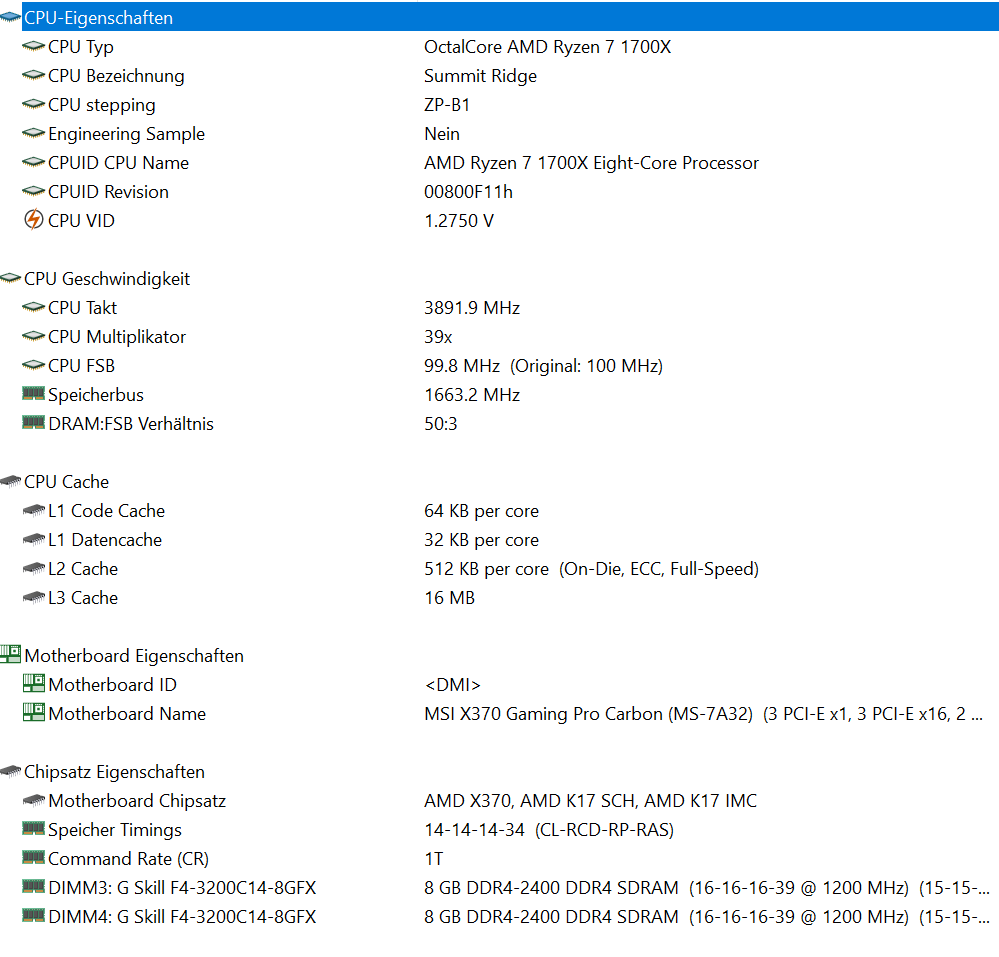Select the 14-14-14-34 timings value

click(x=549, y=830)
